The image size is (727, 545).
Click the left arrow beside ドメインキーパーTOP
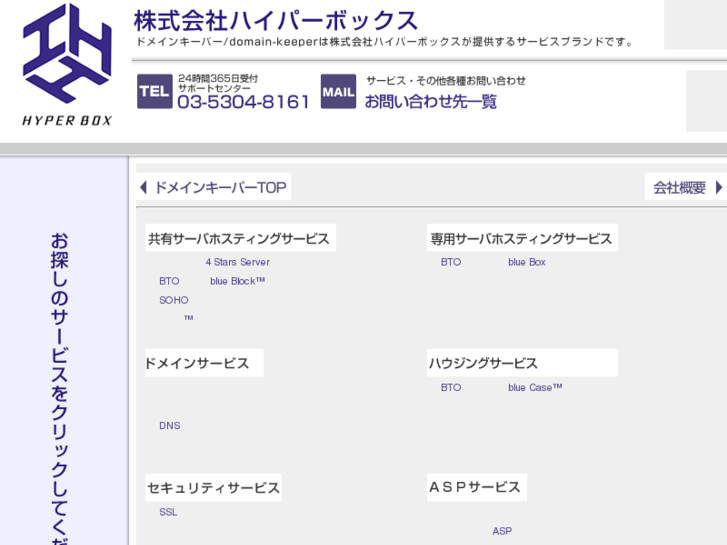coord(143,187)
